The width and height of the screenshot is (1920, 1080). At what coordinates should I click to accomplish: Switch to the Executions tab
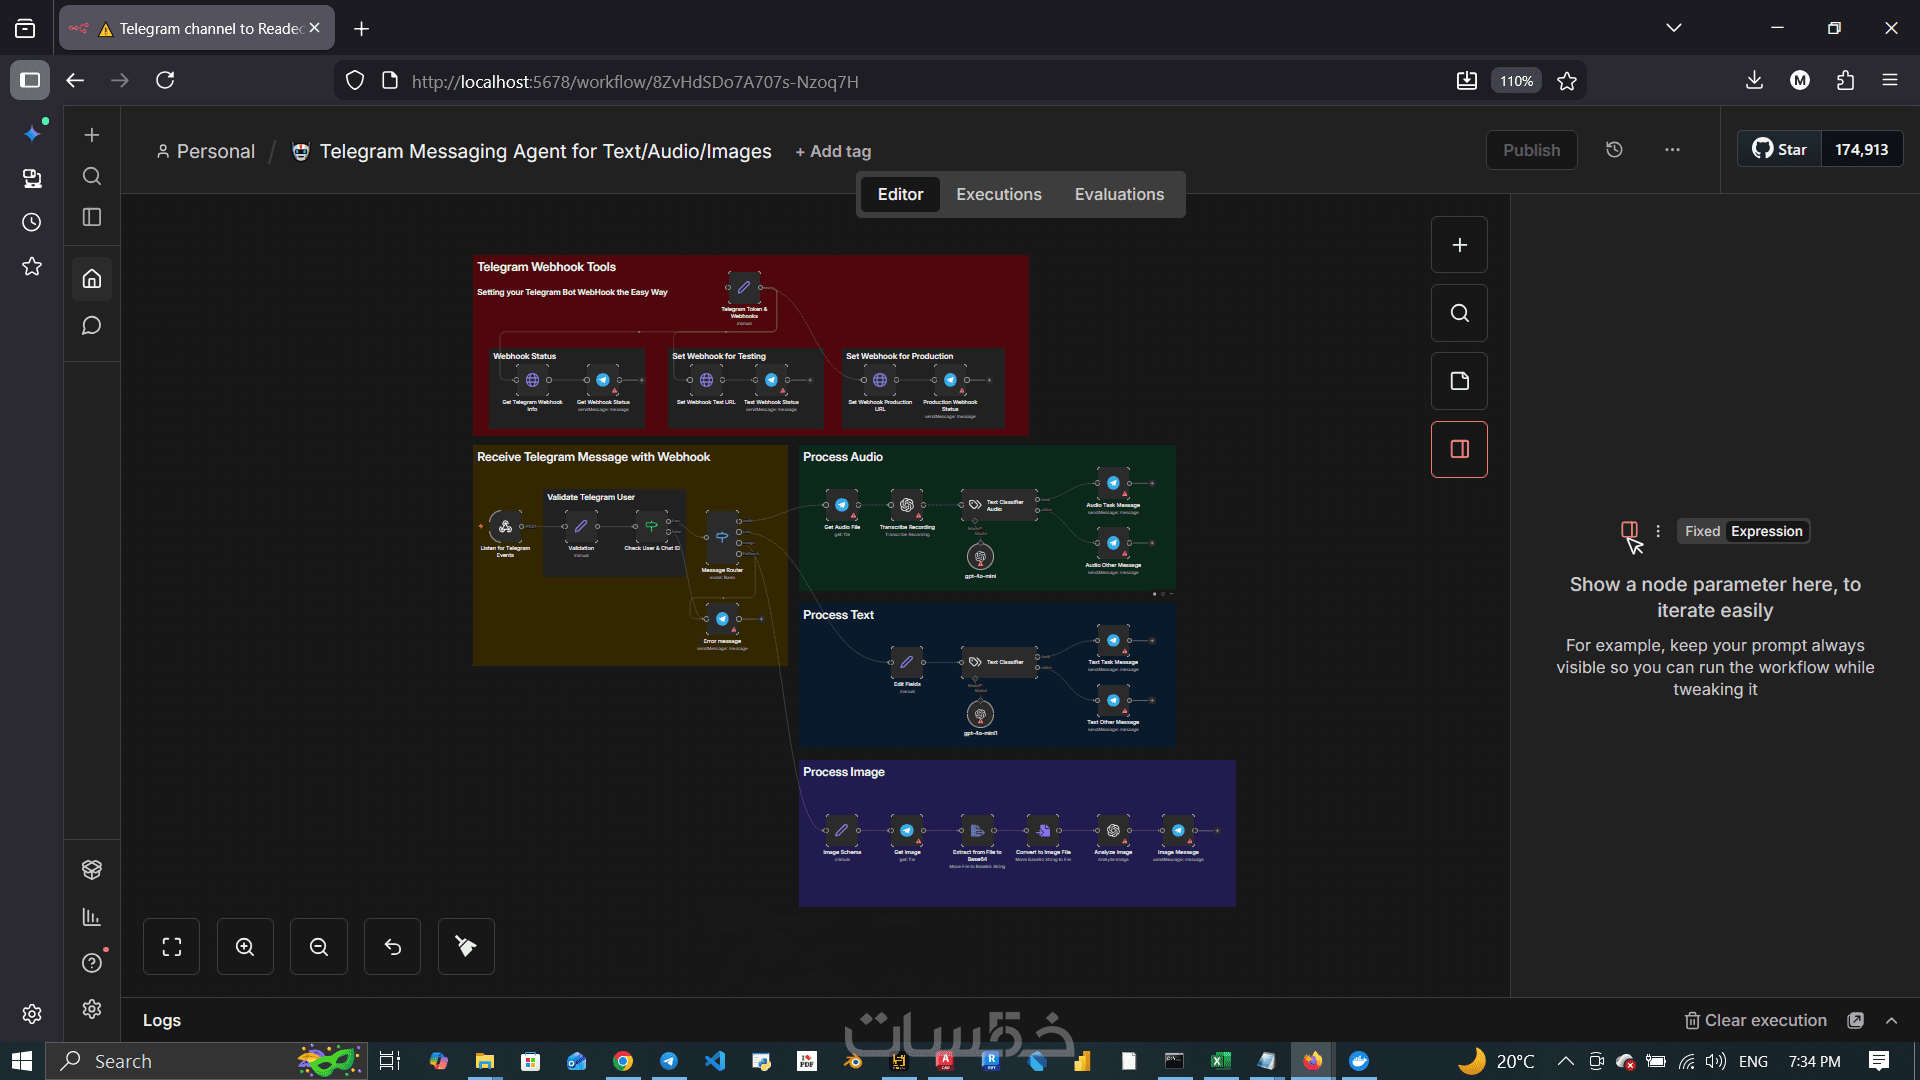point(998,194)
